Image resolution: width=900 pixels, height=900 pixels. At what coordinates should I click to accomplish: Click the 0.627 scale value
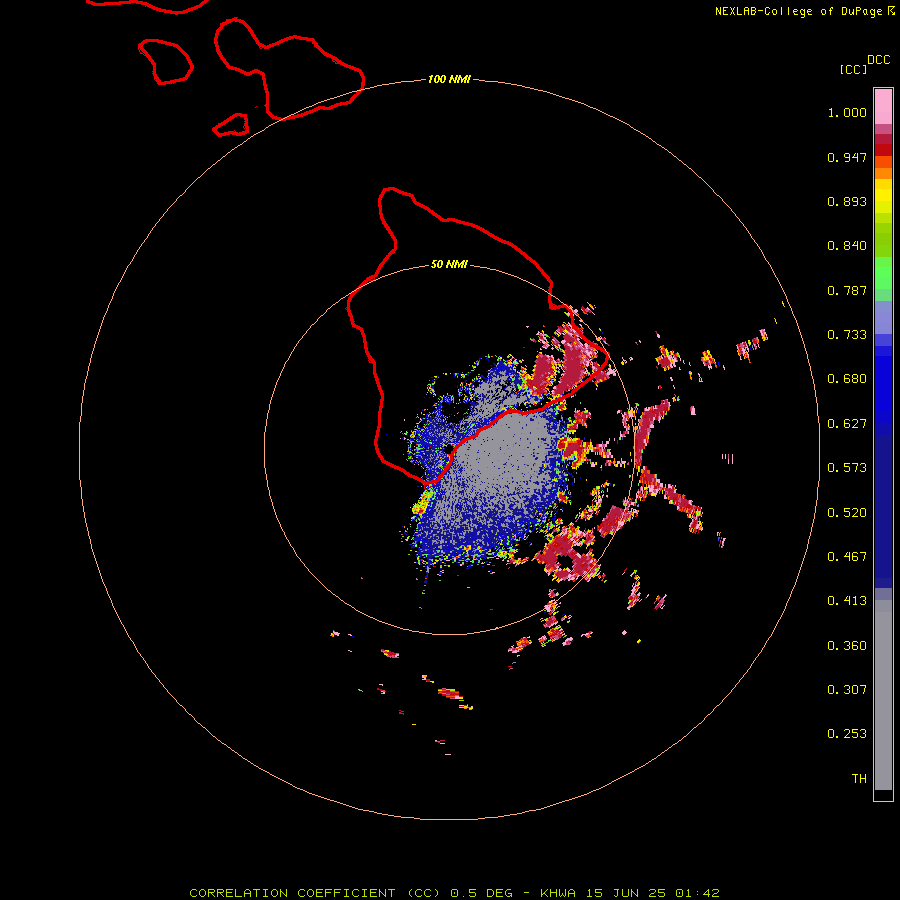click(847, 424)
